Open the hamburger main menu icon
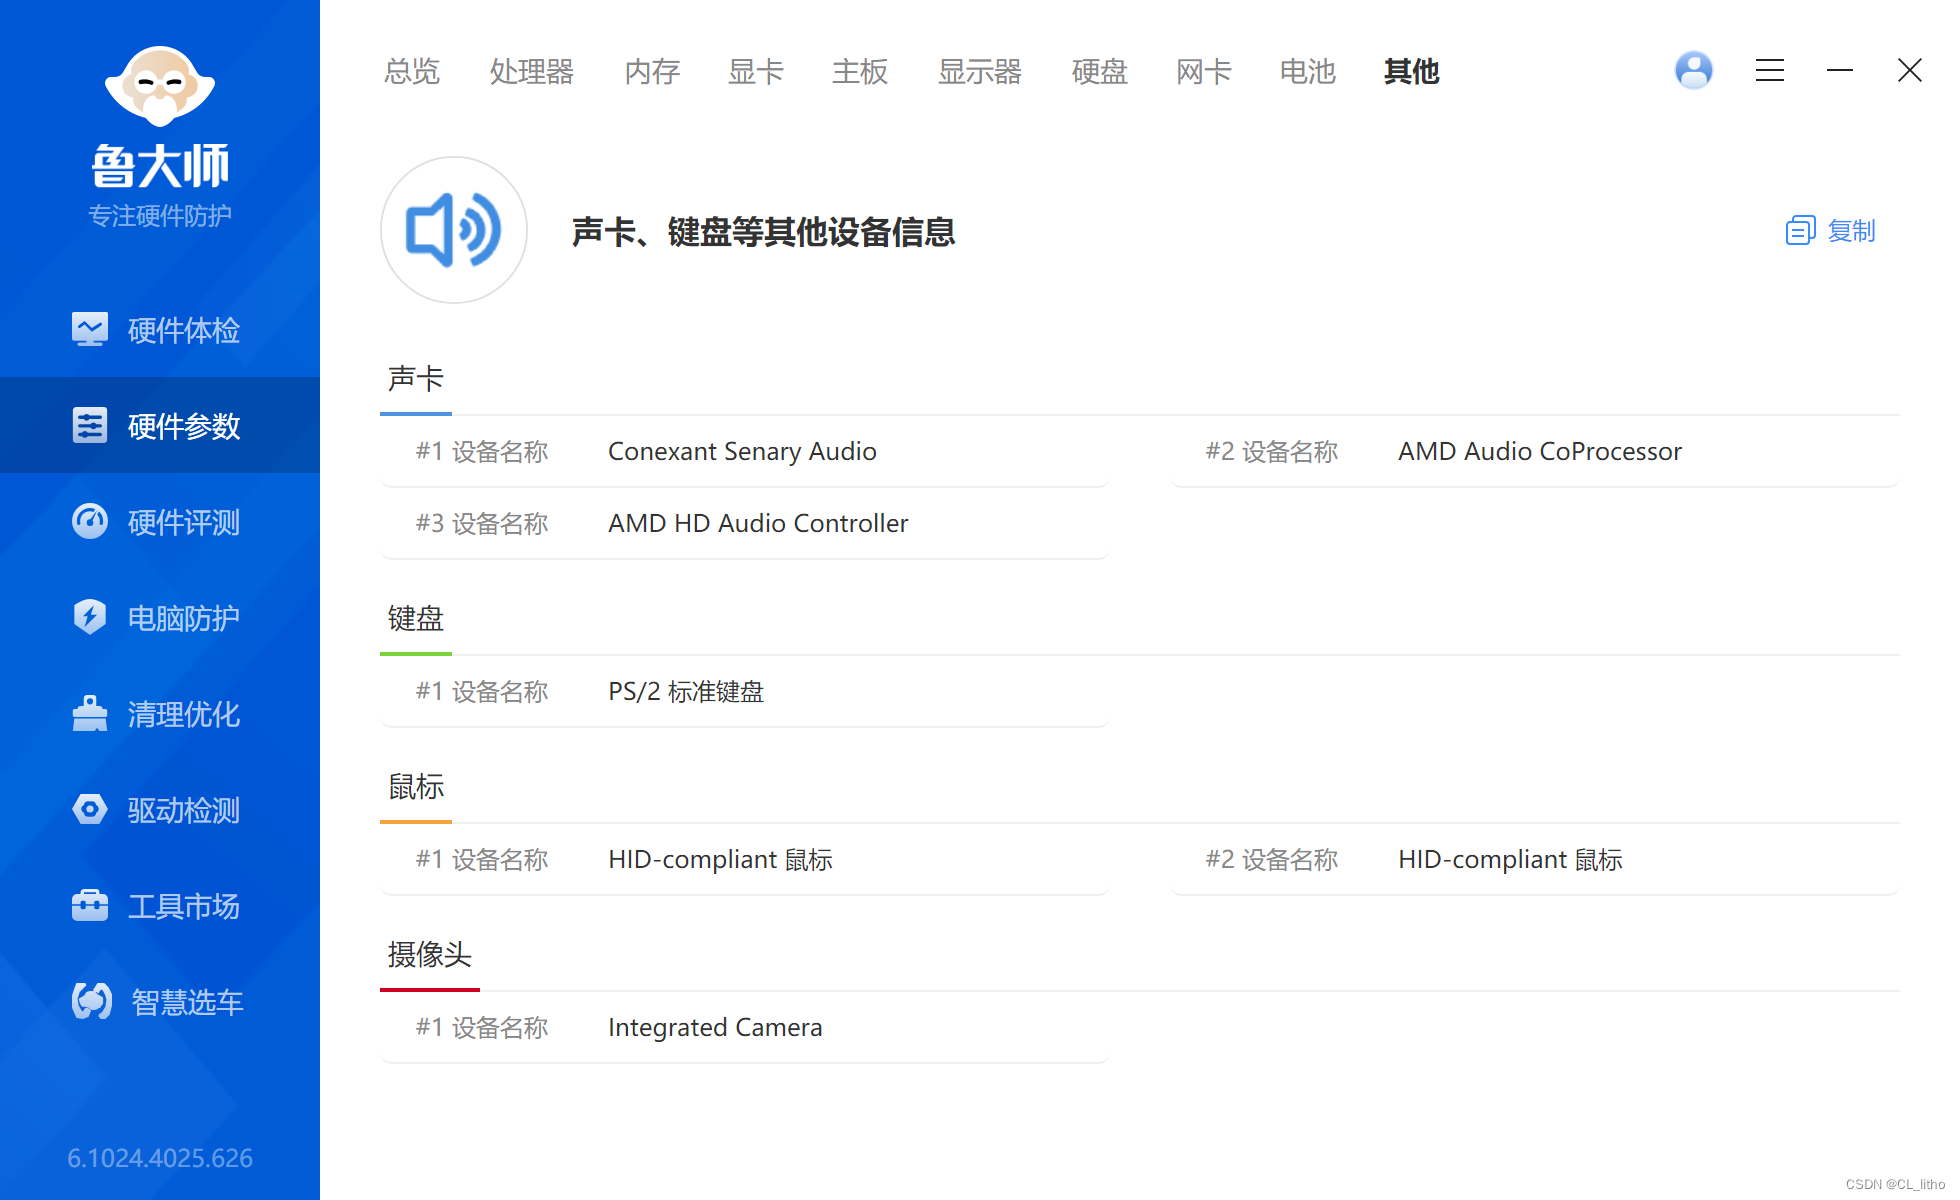This screenshot has height=1200, width=1960. pyautogui.click(x=1769, y=70)
